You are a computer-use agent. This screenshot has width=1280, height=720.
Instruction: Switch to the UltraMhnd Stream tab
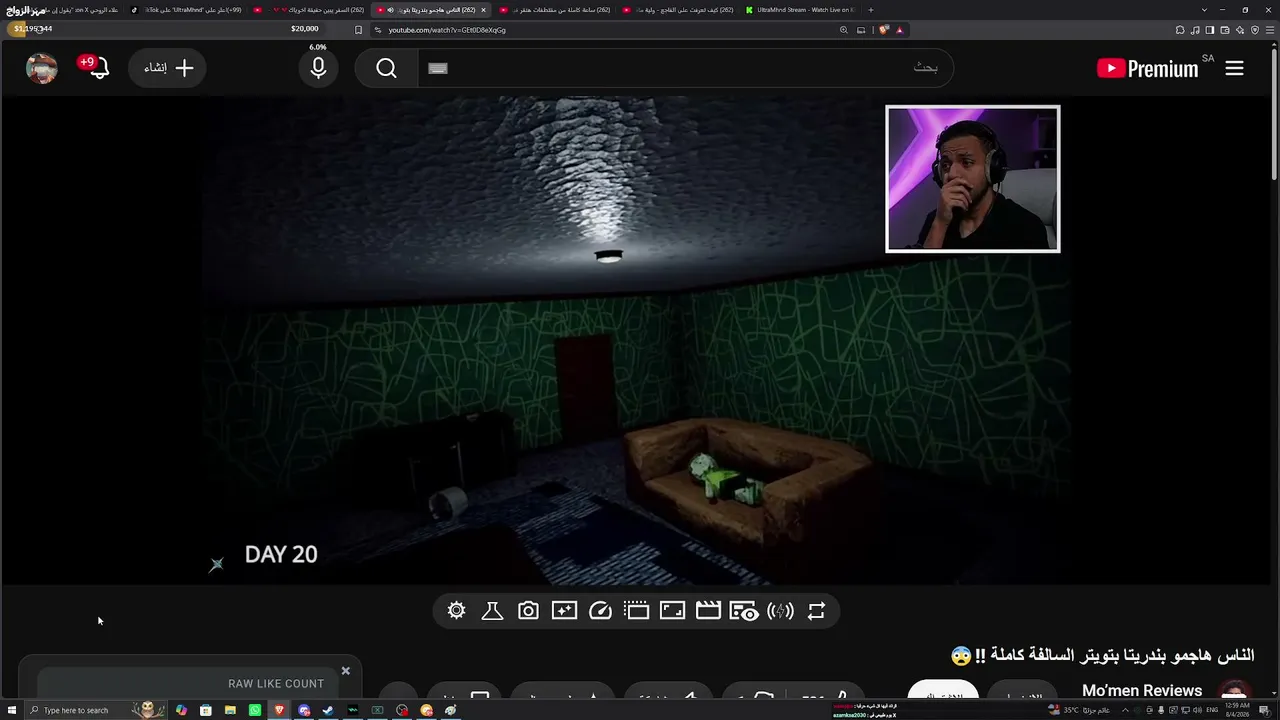800,10
